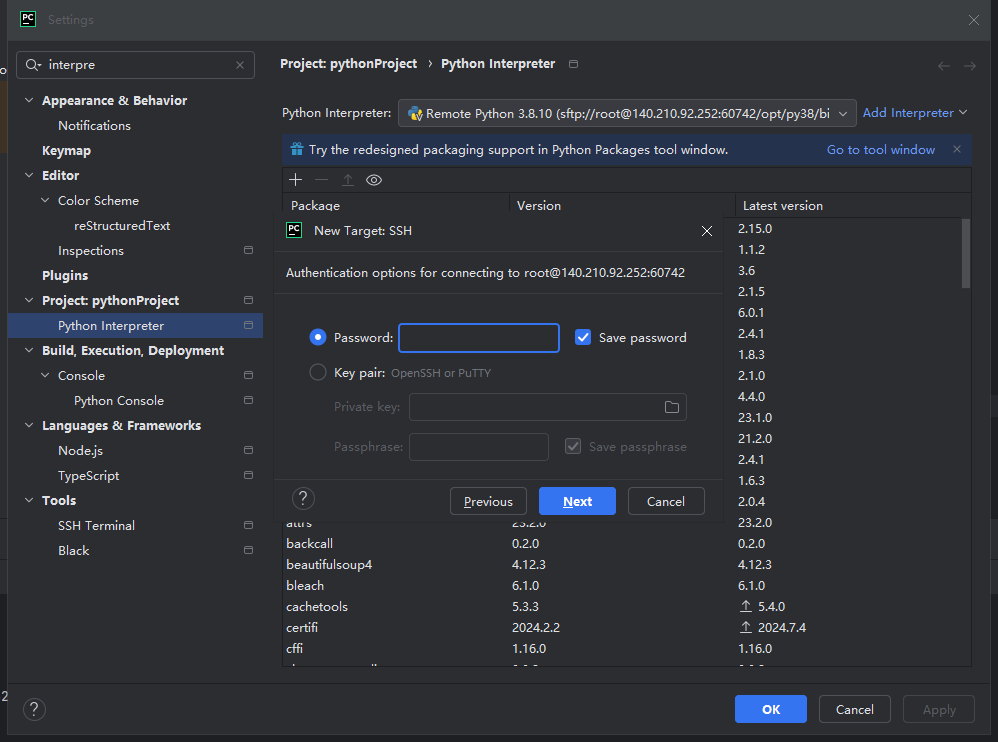Collapse the Color Scheme node

(45, 200)
